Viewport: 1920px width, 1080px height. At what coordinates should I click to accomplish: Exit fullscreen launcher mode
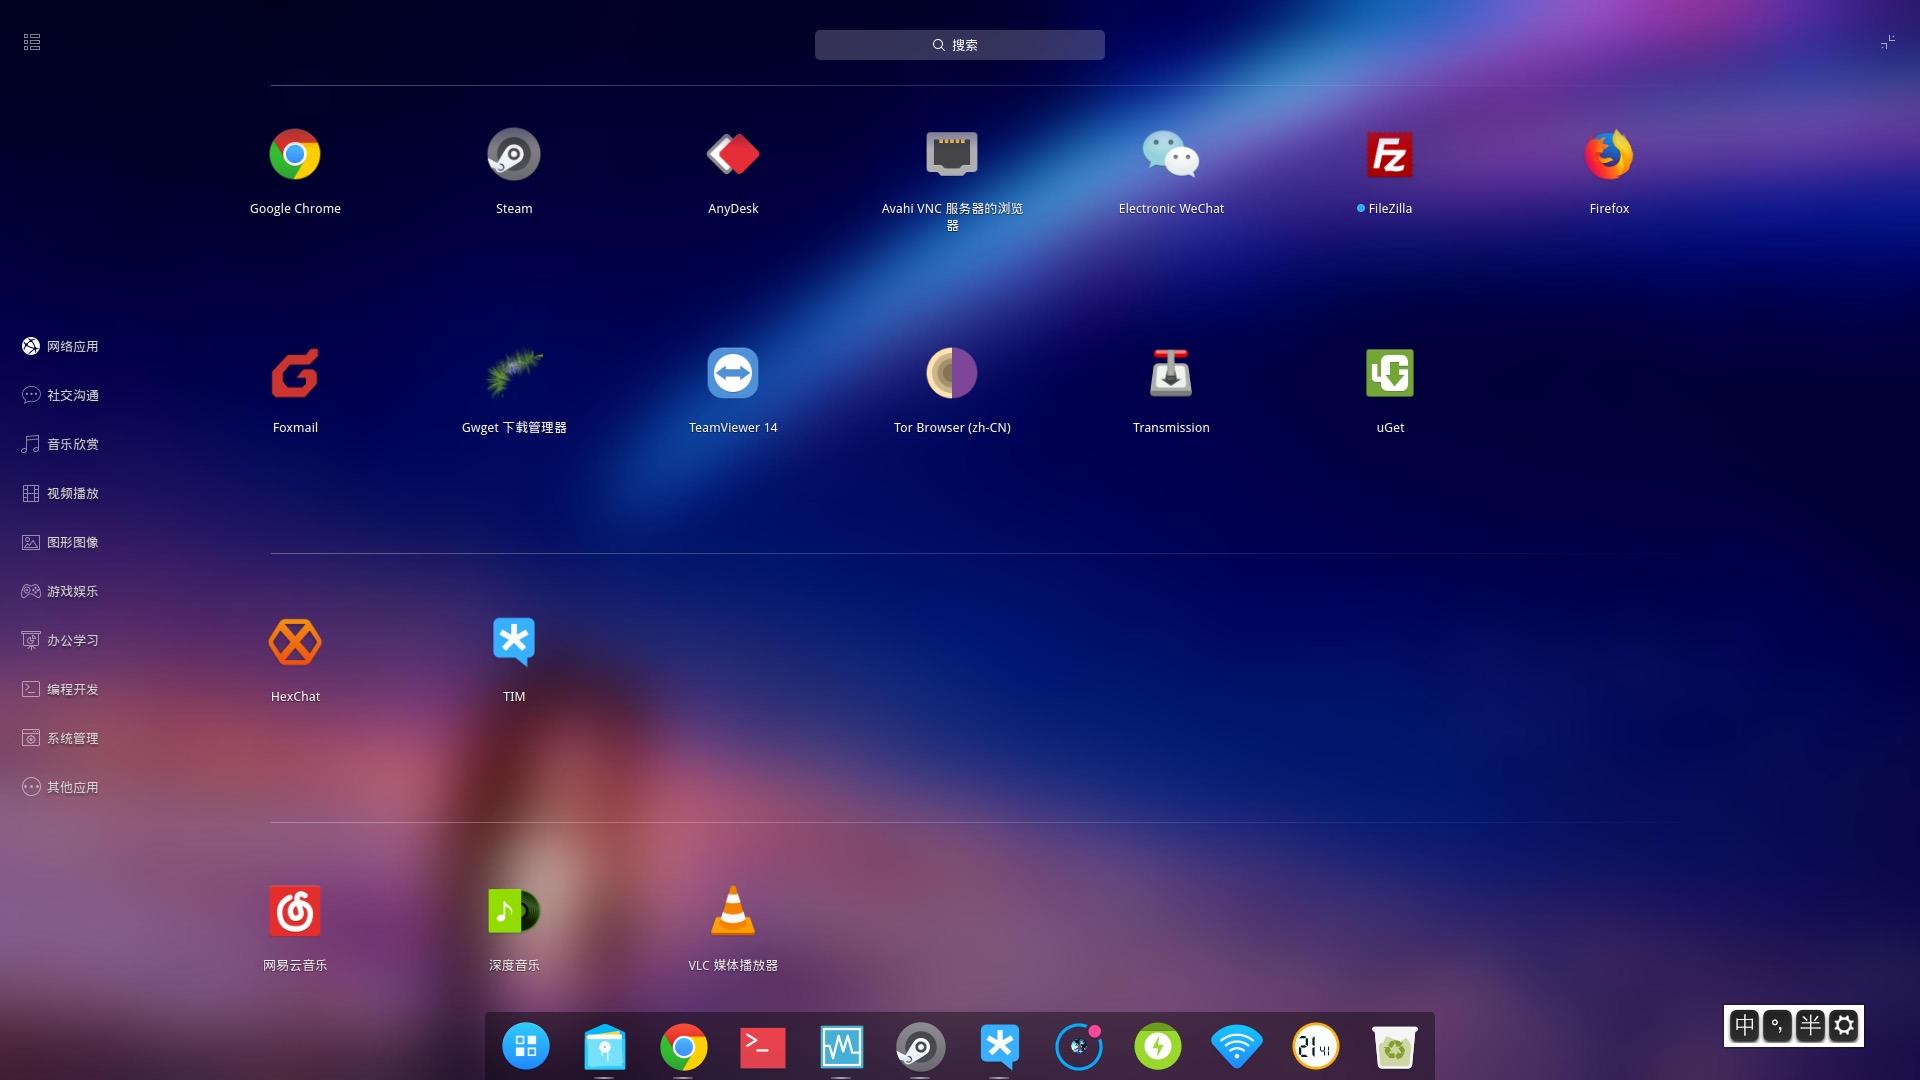(x=1887, y=42)
